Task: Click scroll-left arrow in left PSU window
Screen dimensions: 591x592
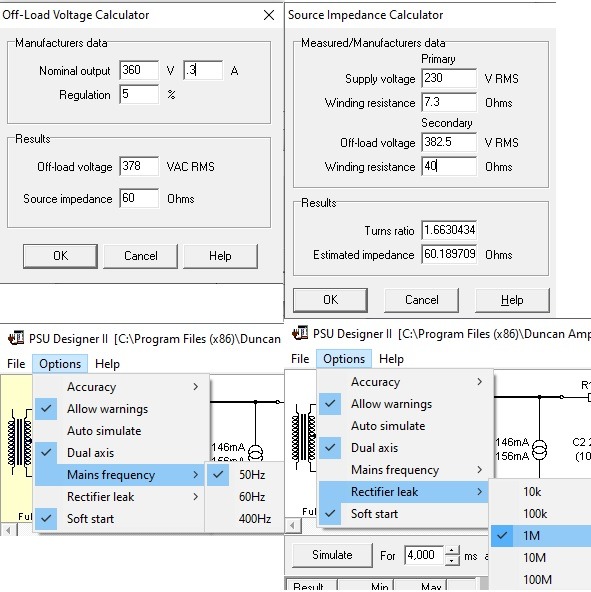Action: (x=8, y=530)
